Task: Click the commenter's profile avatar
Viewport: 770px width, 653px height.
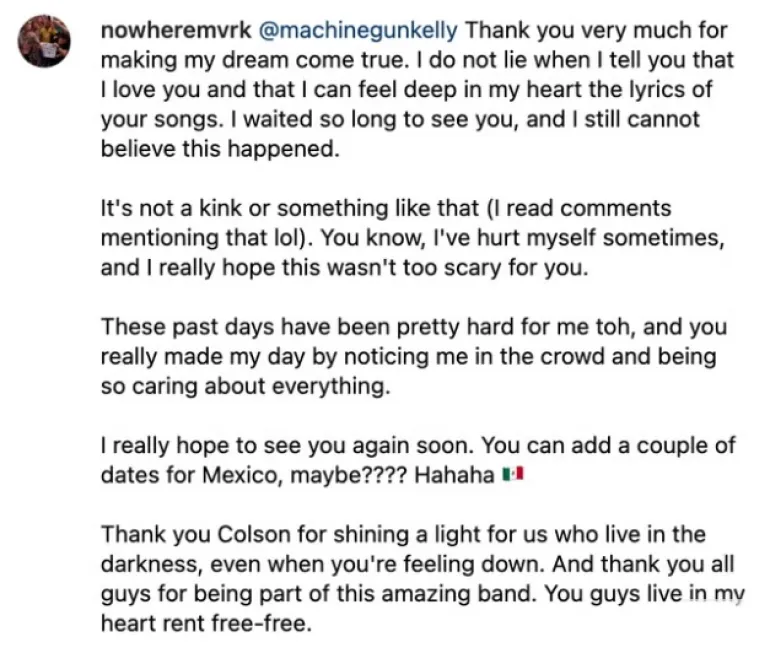Action: coord(45,41)
